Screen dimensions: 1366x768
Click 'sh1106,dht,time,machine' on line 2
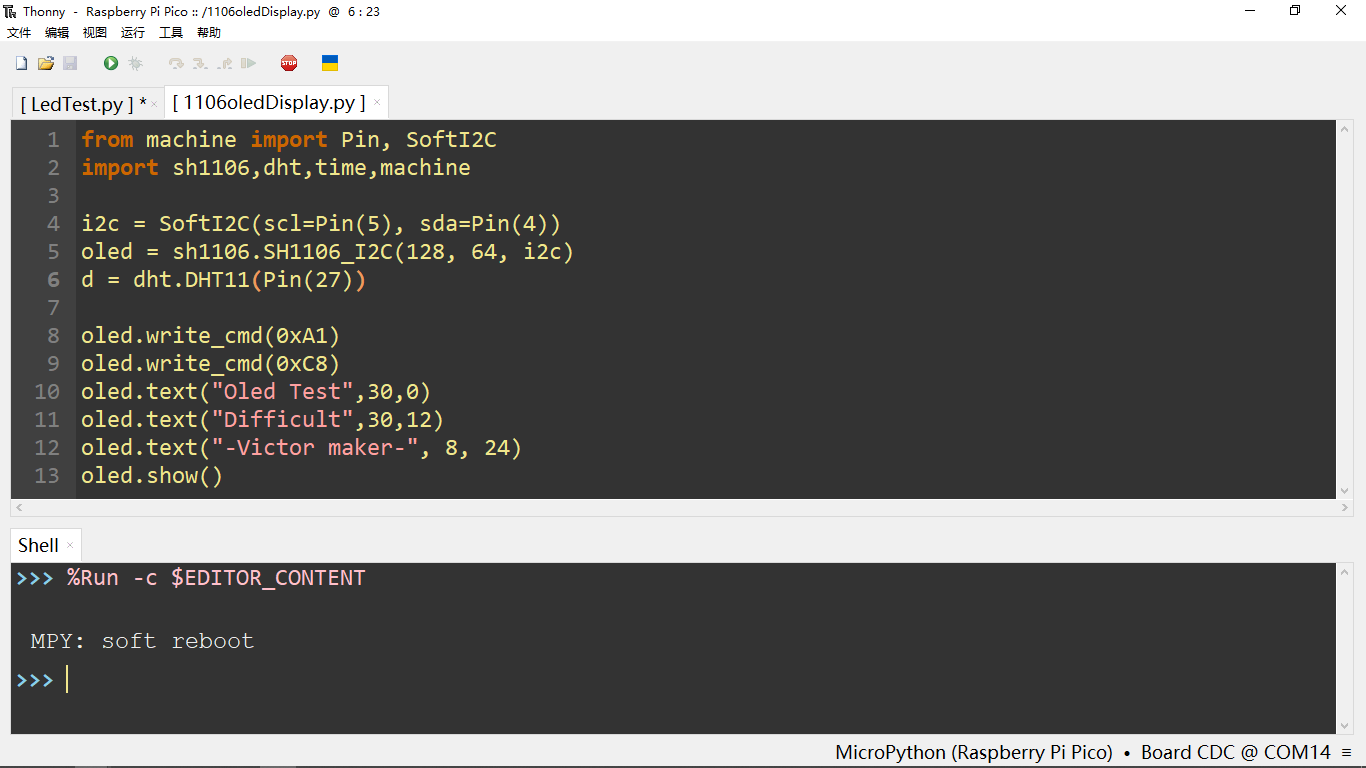coord(321,167)
